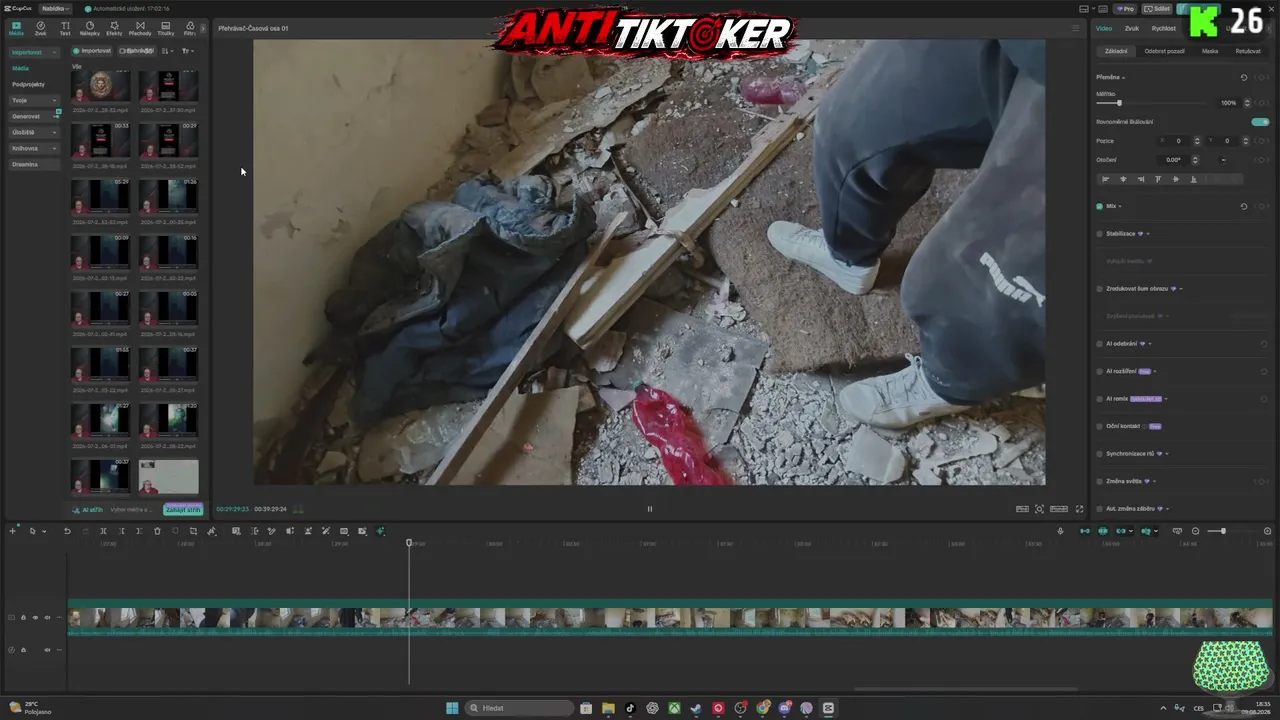Split the clip at the playhead
Screen dimensions: 1280x720
click(103, 531)
